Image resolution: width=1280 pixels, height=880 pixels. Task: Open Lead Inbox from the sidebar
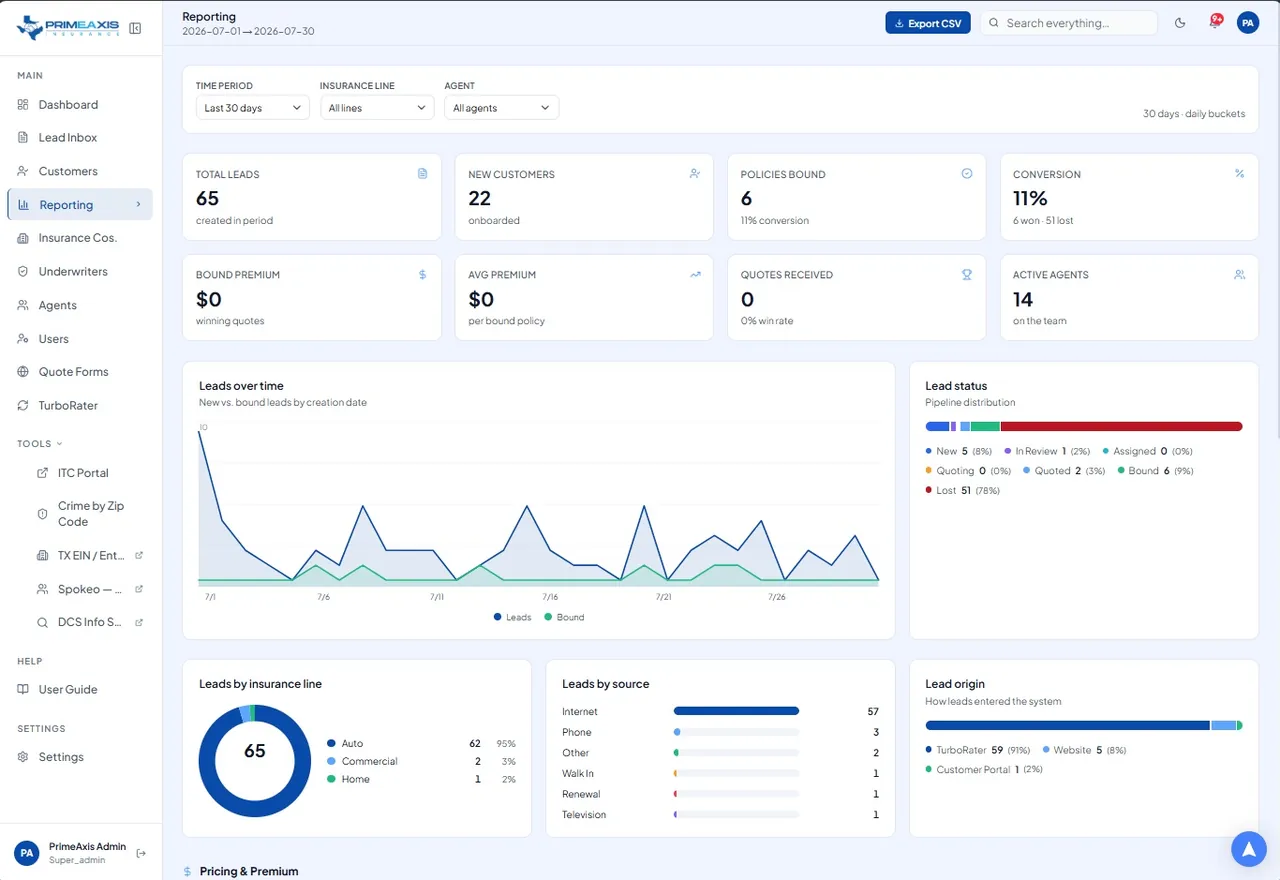(80, 138)
